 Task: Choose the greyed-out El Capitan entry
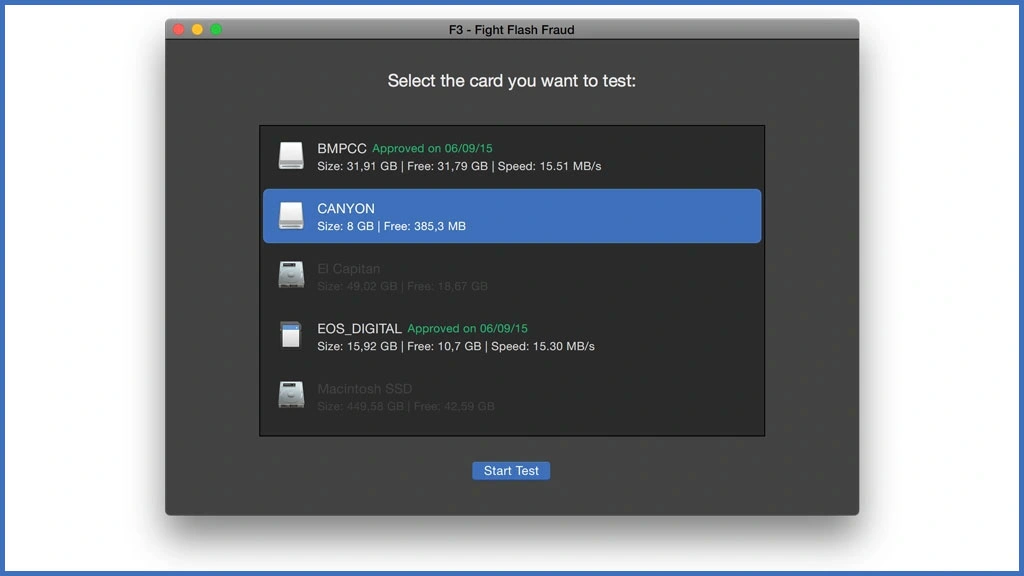point(348,268)
